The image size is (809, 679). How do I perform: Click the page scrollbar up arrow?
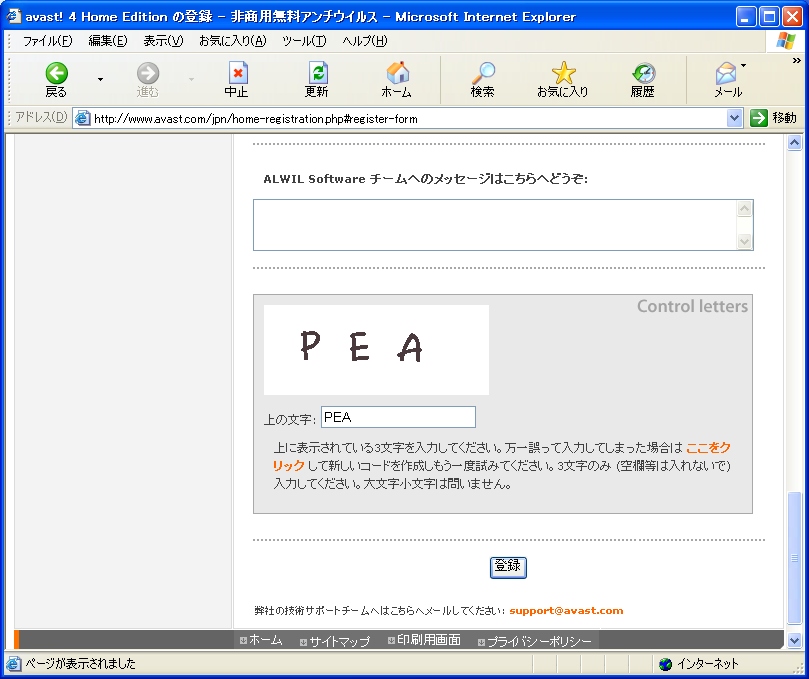coord(795,142)
